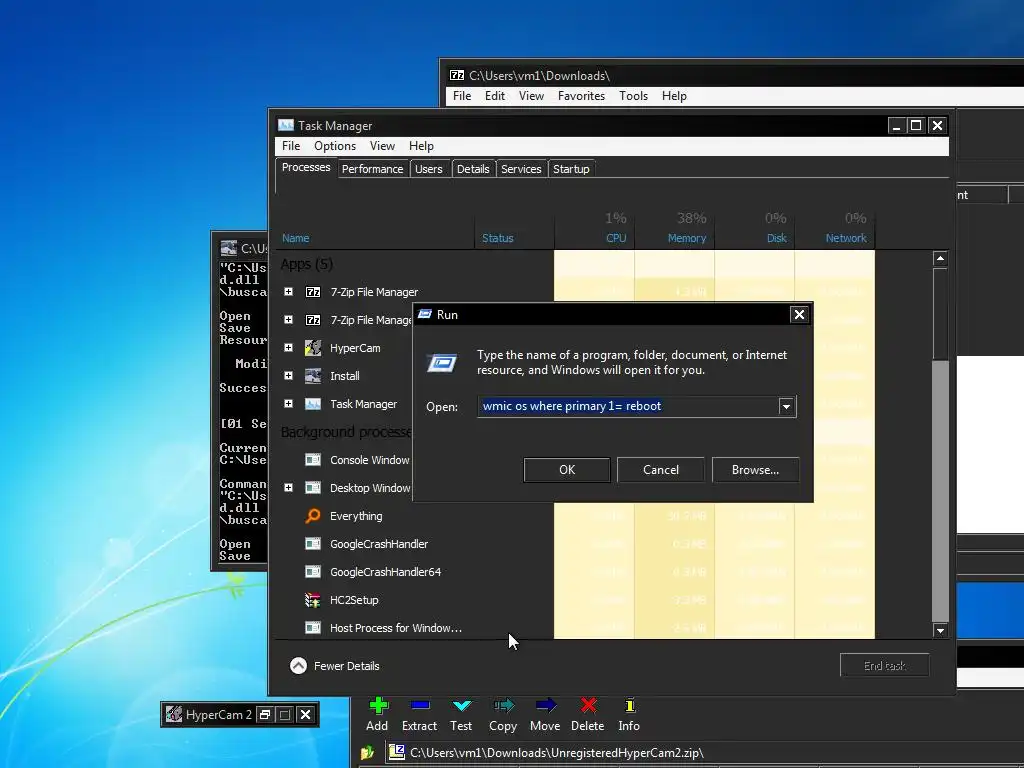Switch to the Users tab
1024x768 pixels.
[428, 169]
